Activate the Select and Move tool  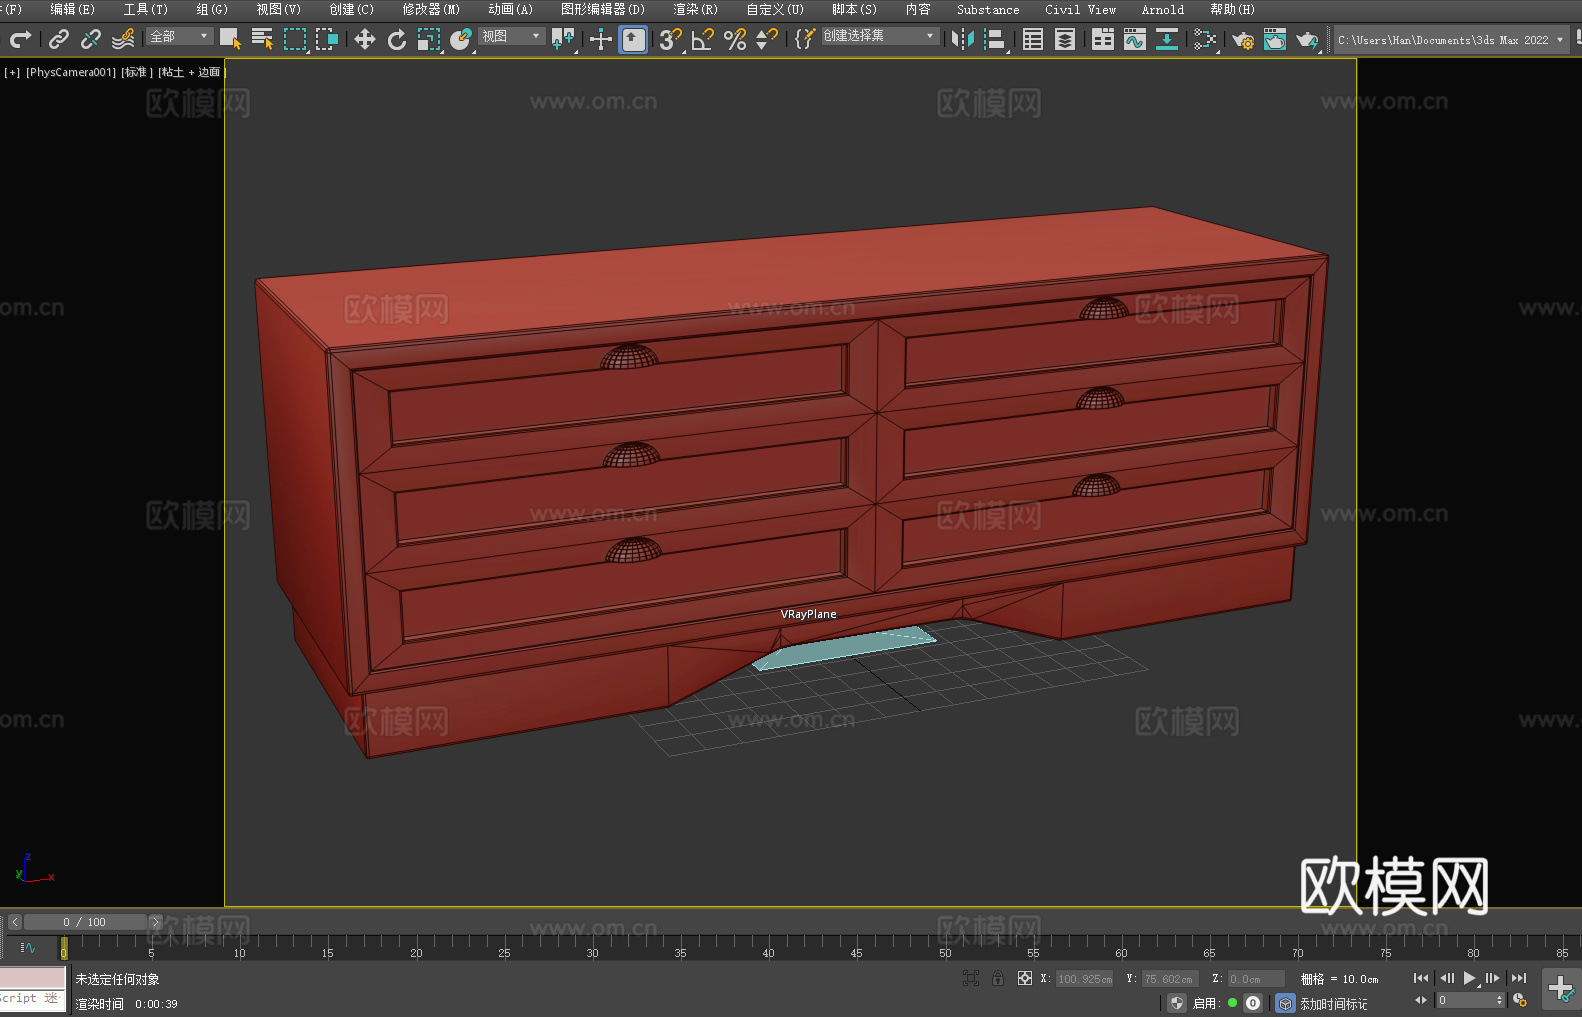(365, 39)
